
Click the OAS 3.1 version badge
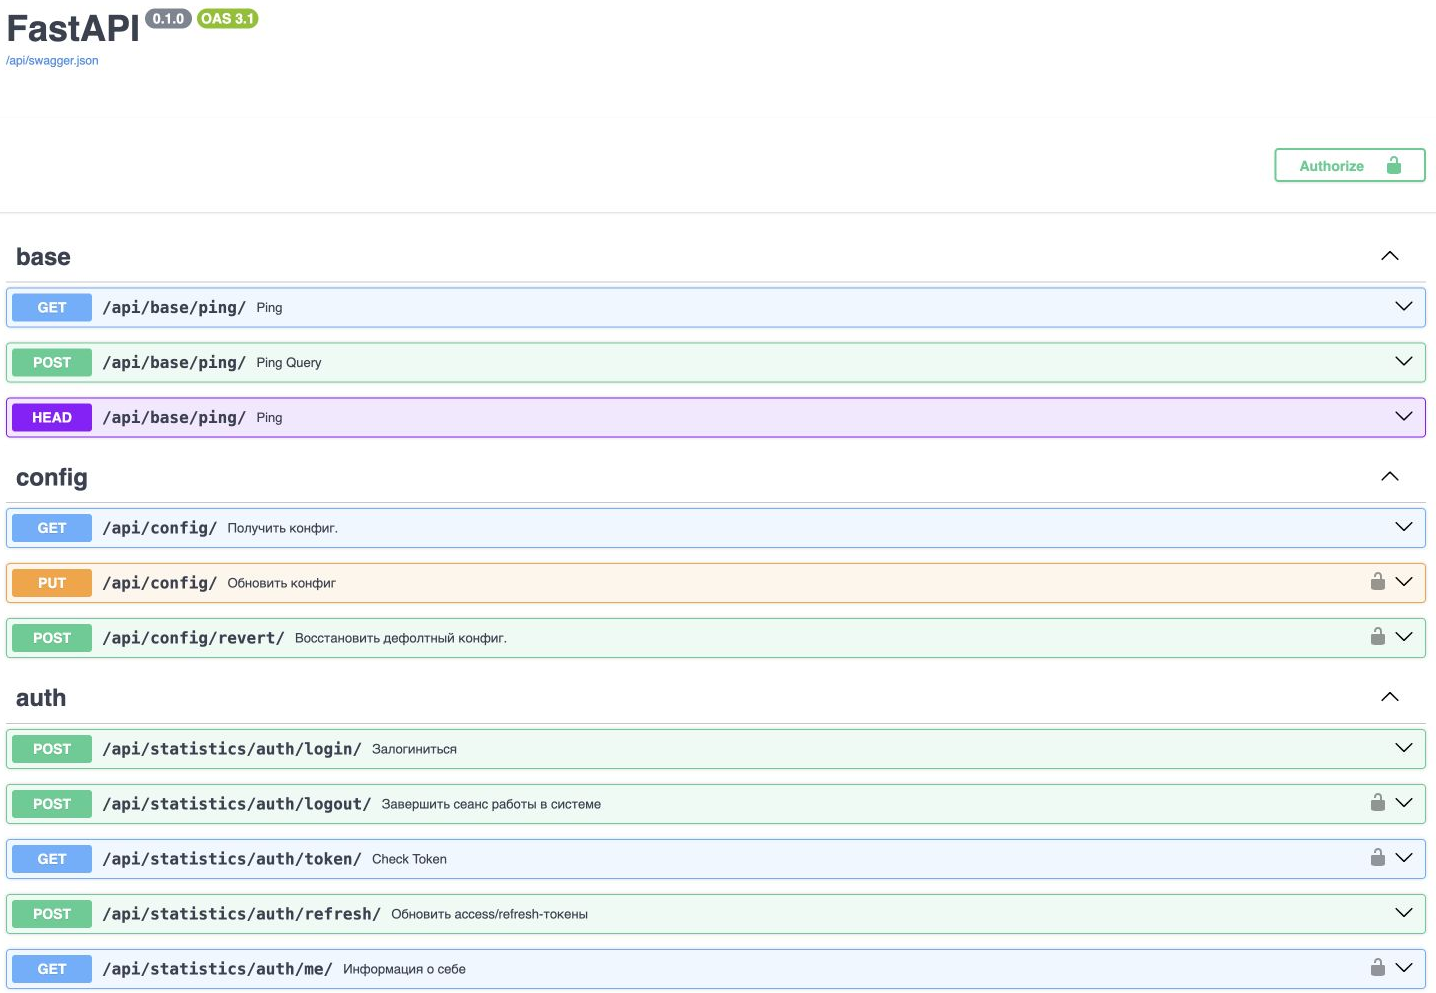click(228, 19)
